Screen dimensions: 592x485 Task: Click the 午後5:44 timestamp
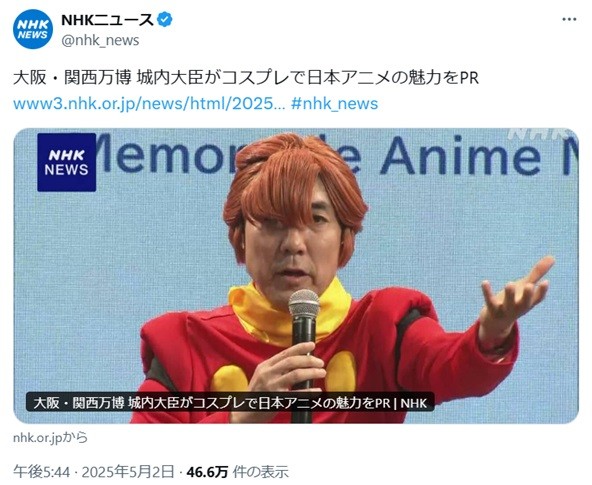42,471
